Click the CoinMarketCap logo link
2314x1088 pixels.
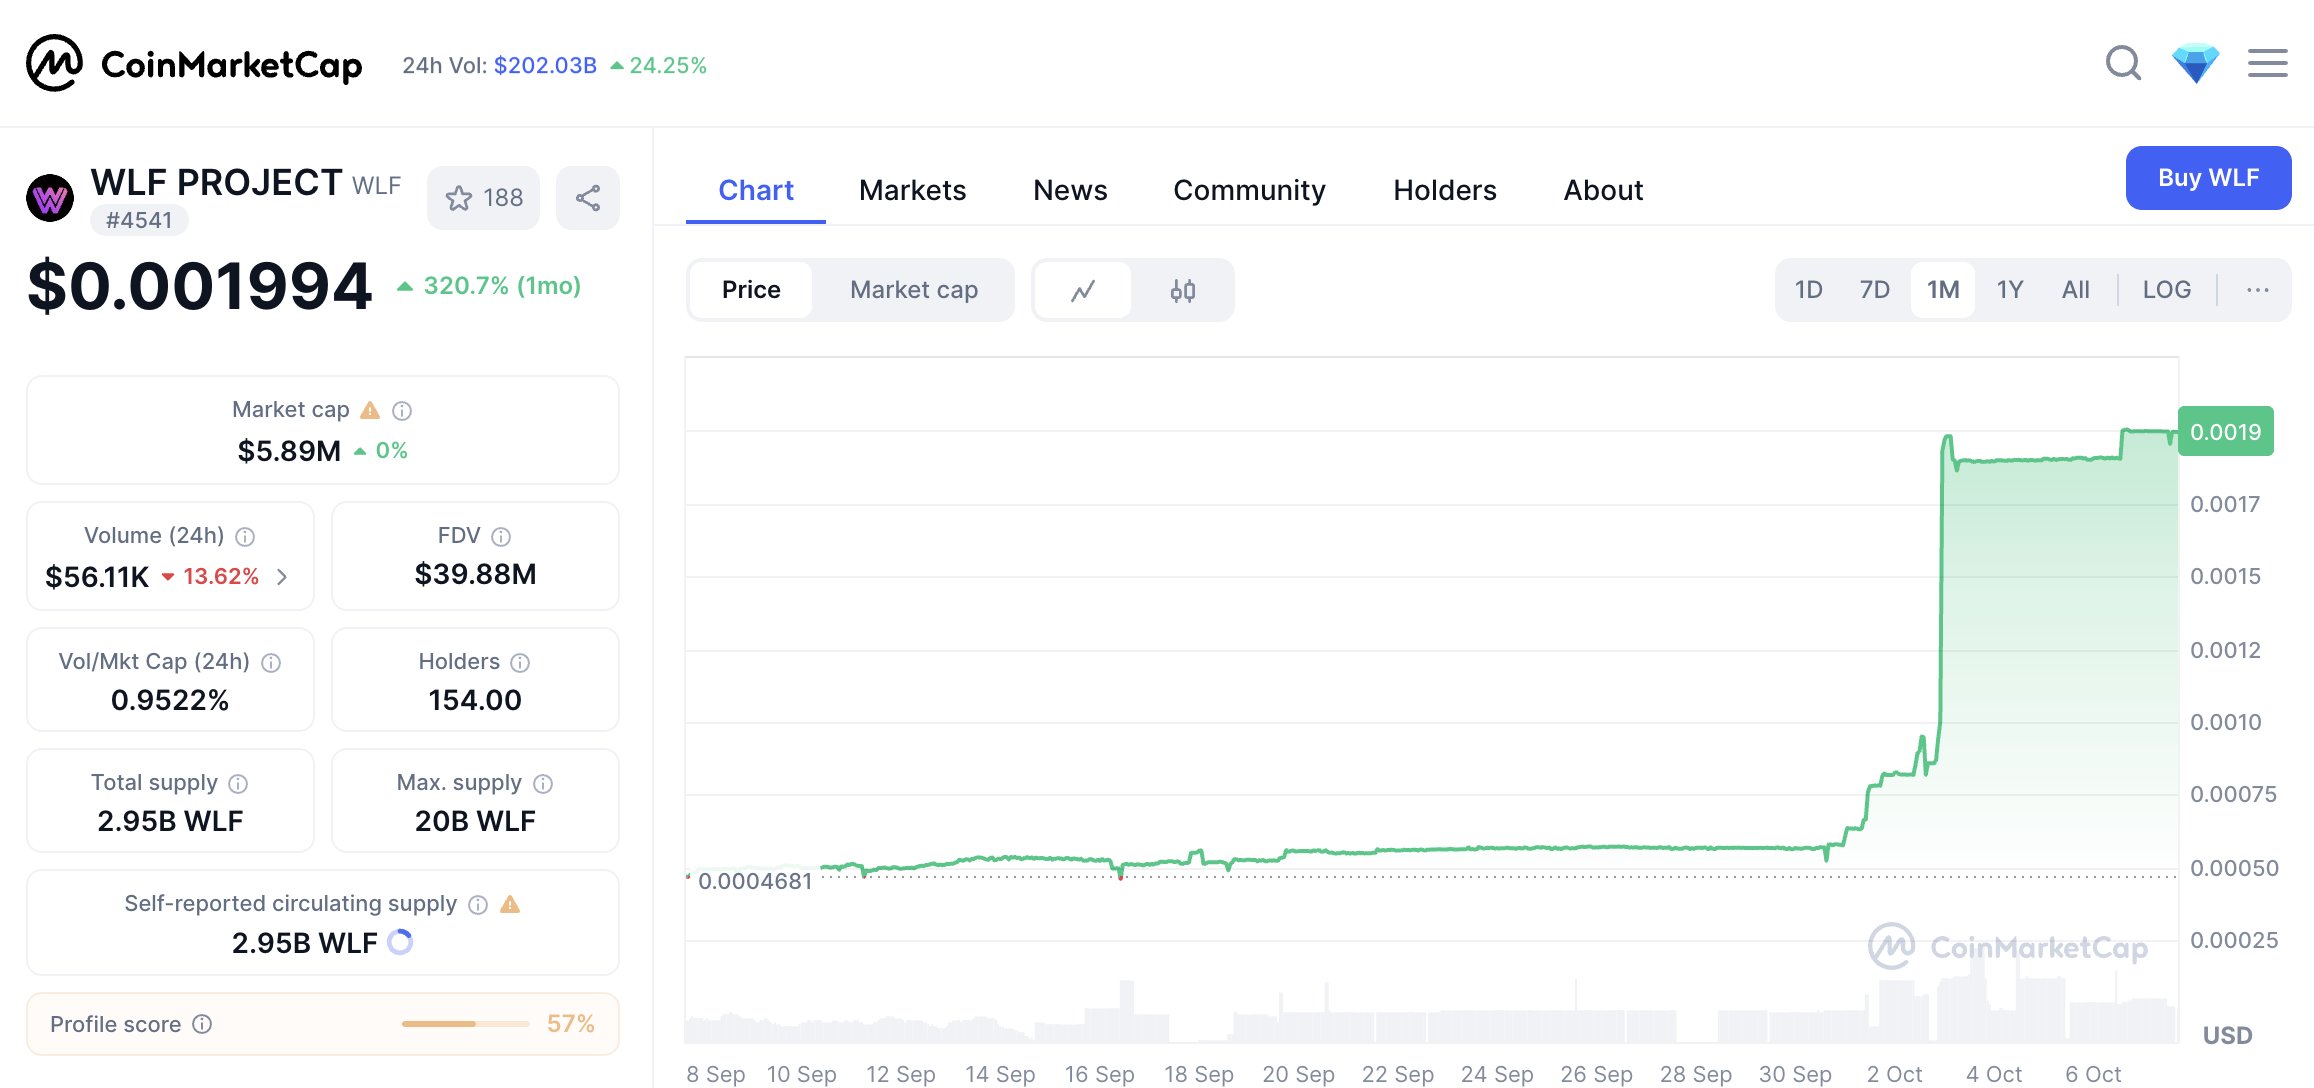click(x=195, y=64)
